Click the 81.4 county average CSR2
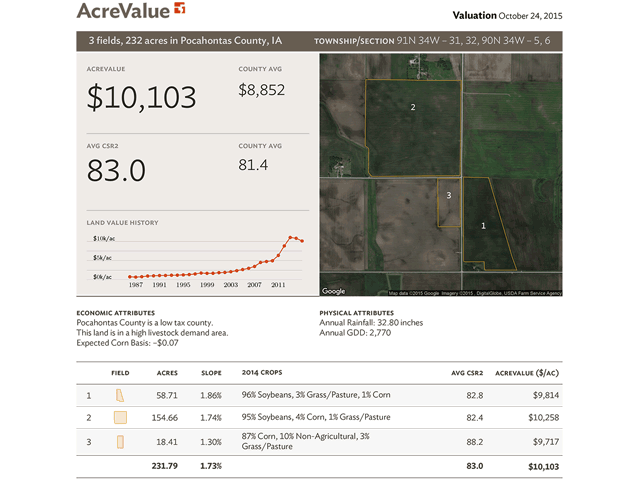This screenshot has height=480, width=640. [x=253, y=165]
